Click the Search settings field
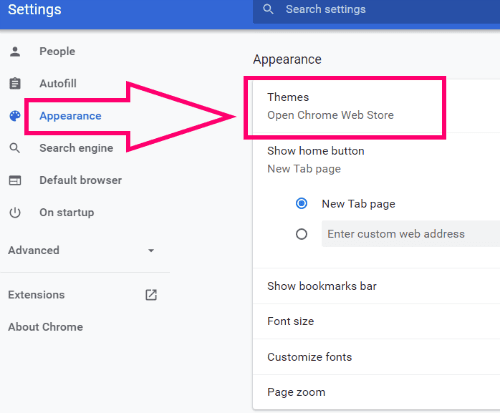Viewport: 500px width, 413px height. click(x=377, y=10)
